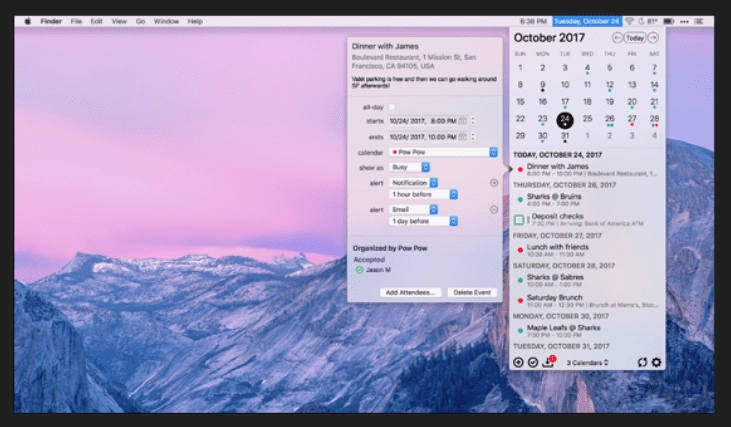Check off the Deposit checks reminder
731x427 pixels.
pyautogui.click(x=518, y=220)
